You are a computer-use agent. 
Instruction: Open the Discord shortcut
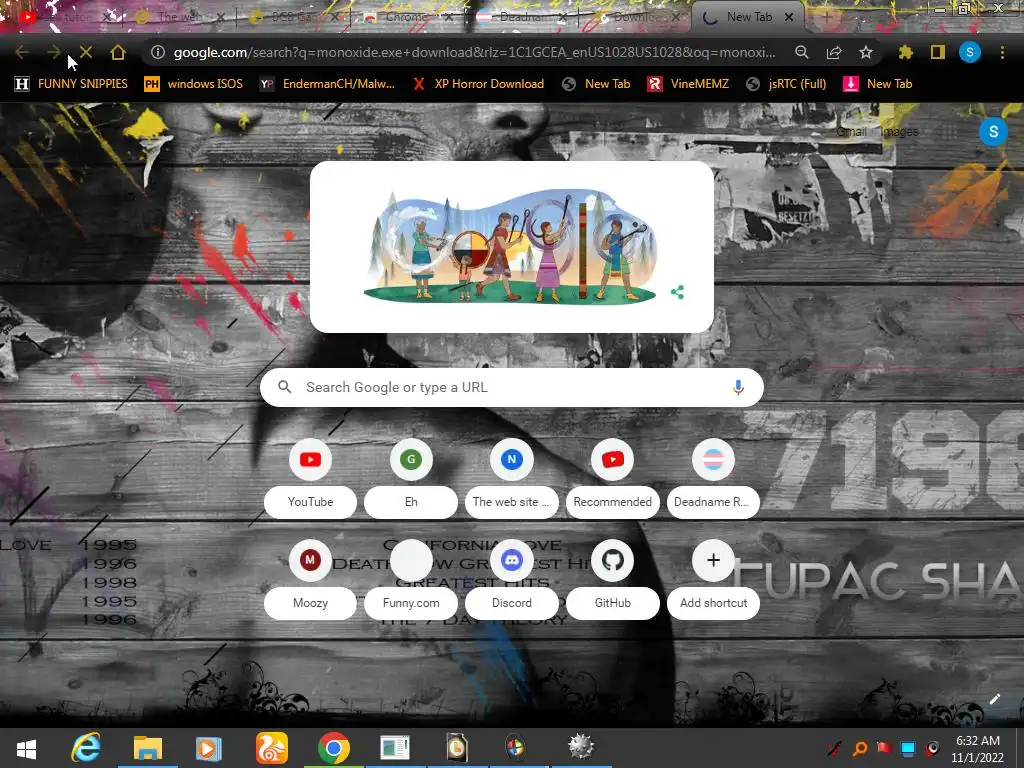coord(511,579)
